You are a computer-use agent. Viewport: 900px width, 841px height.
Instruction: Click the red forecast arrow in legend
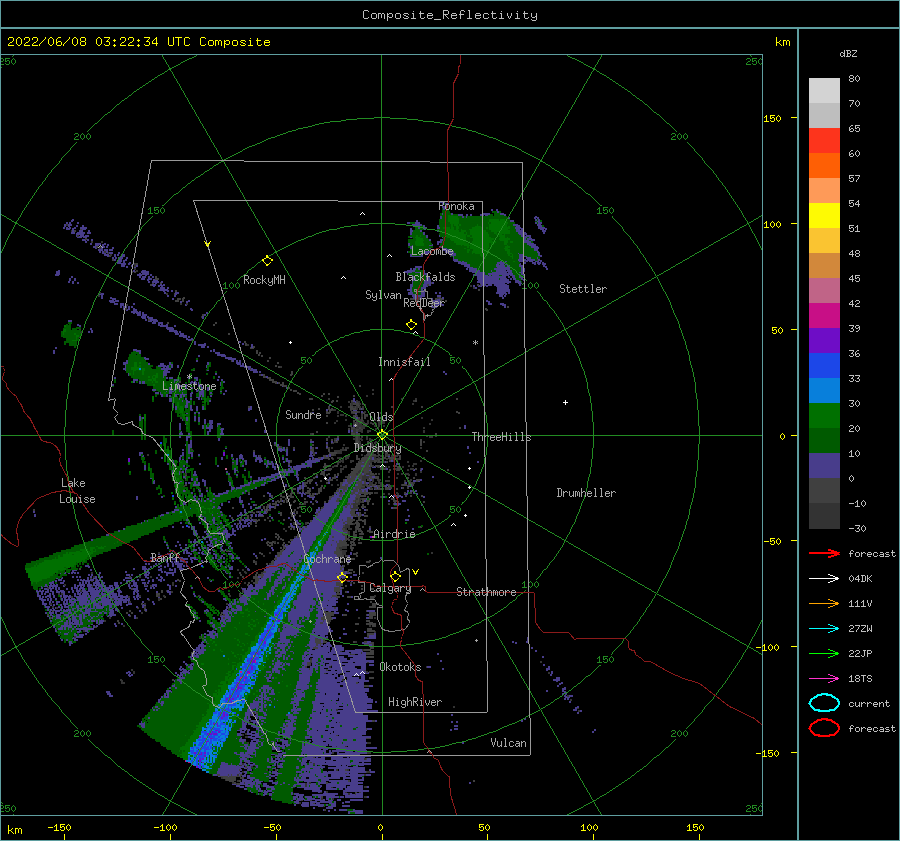tap(824, 553)
